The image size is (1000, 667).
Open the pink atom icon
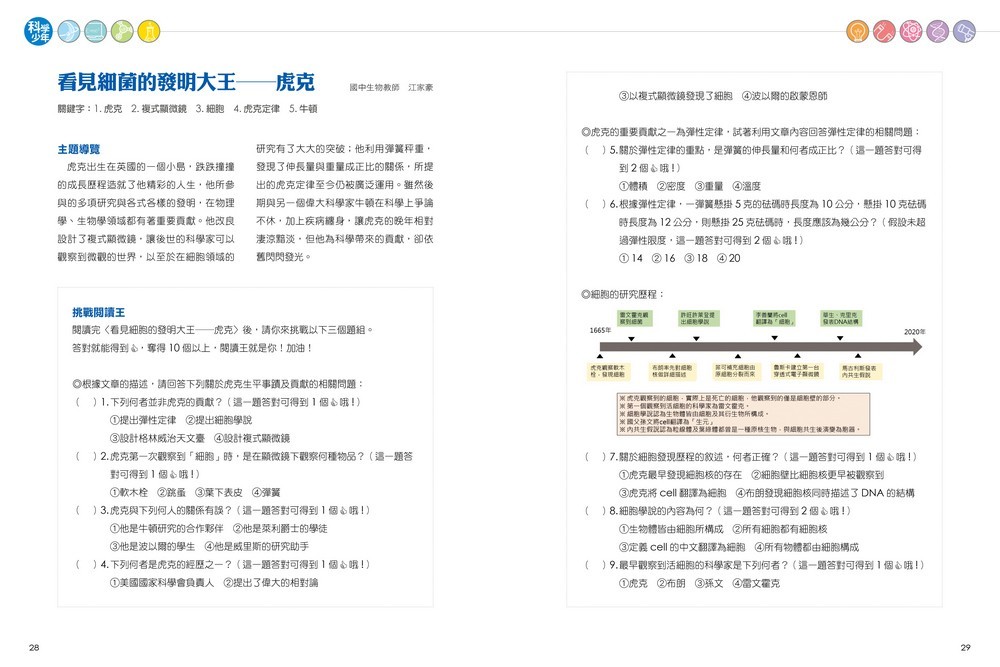coord(910,31)
